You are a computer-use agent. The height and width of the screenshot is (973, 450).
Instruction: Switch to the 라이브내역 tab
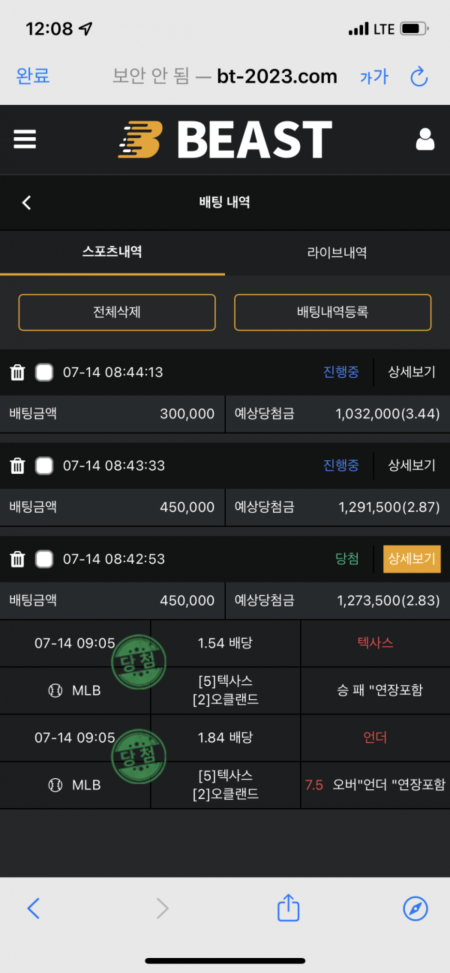coord(337,253)
